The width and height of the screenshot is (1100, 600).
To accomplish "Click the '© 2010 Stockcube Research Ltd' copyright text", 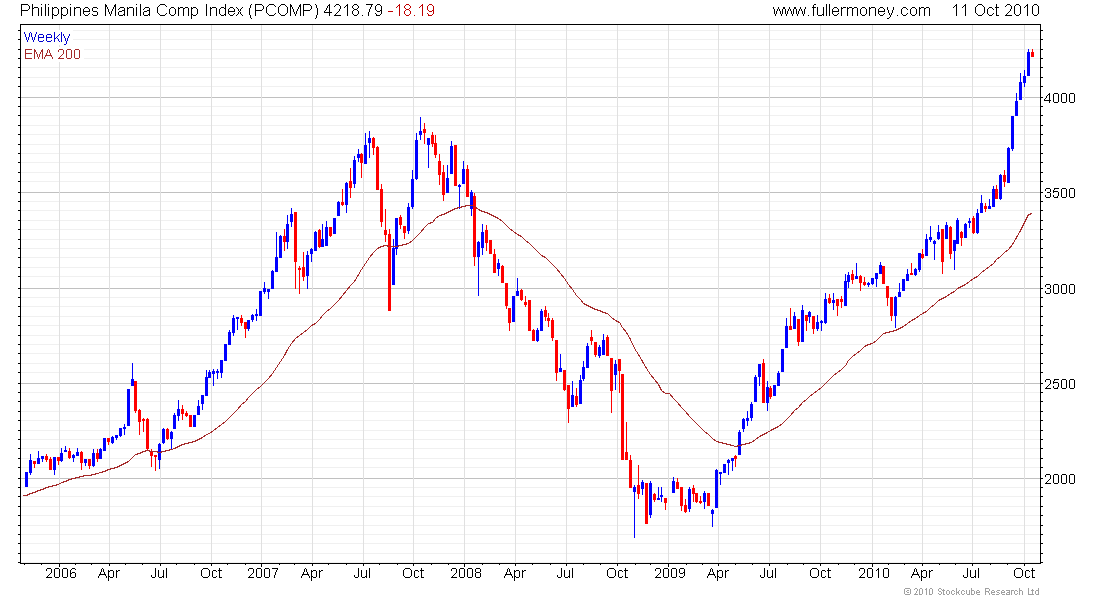I will tap(972, 592).
